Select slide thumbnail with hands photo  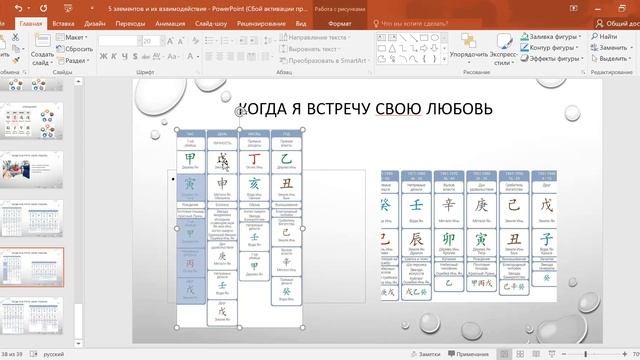coord(32,169)
